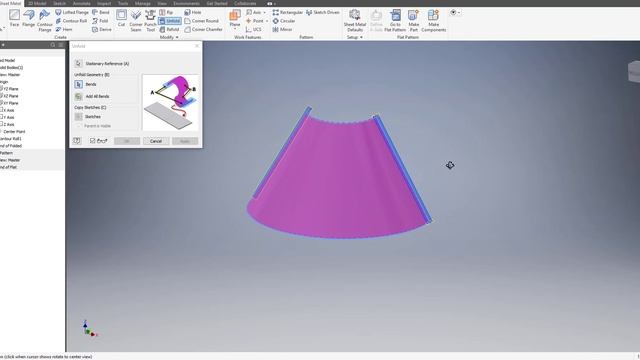
Task: Select the Derive command
Action: tap(102, 29)
